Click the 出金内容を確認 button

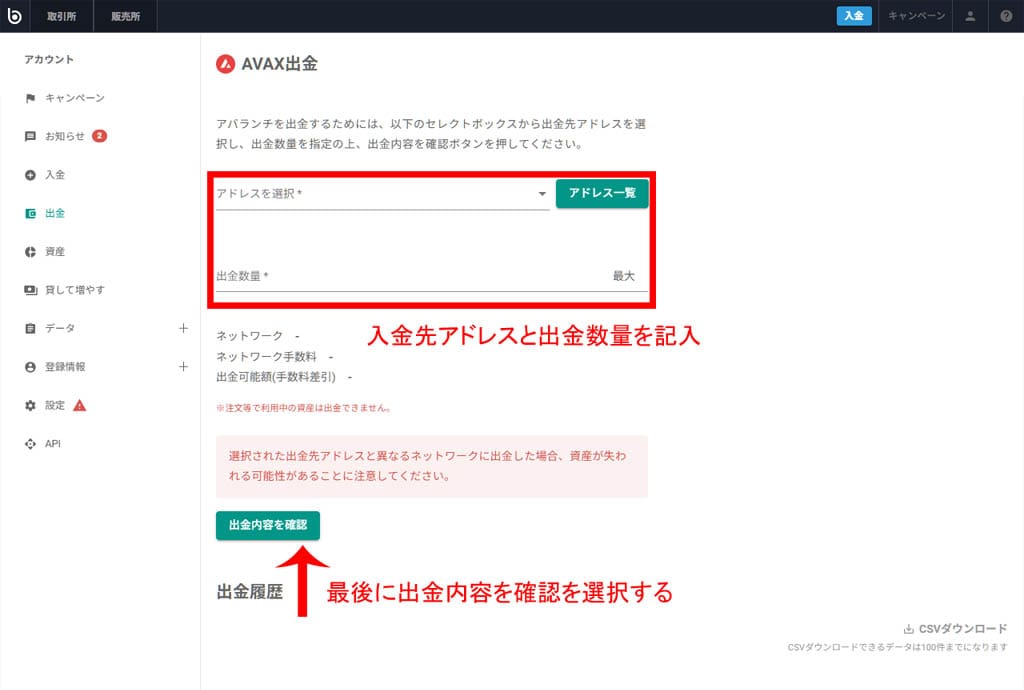point(268,525)
